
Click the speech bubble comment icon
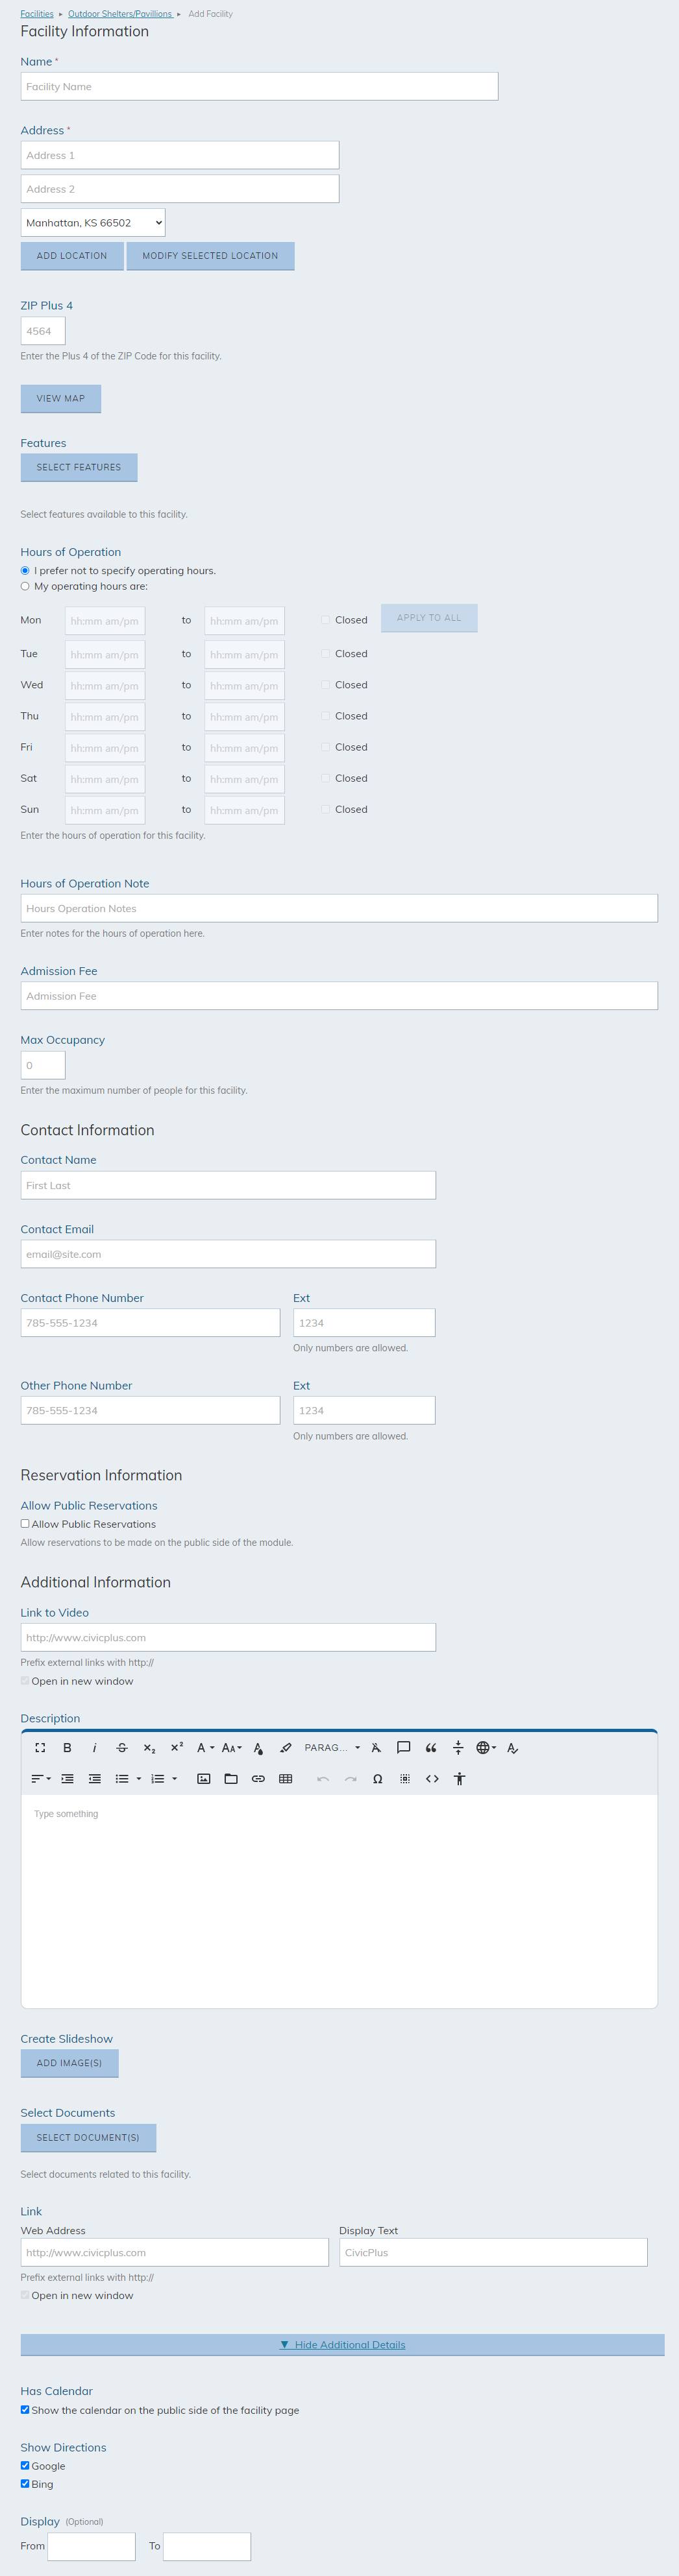(x=404, y=1748)
